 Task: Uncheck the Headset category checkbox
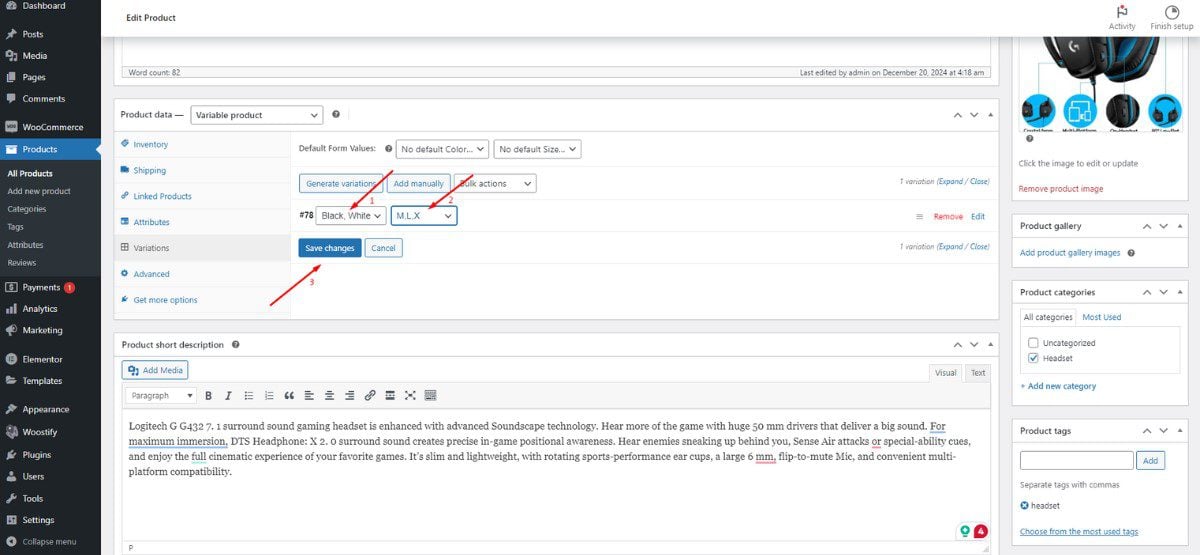point(1033,358)
